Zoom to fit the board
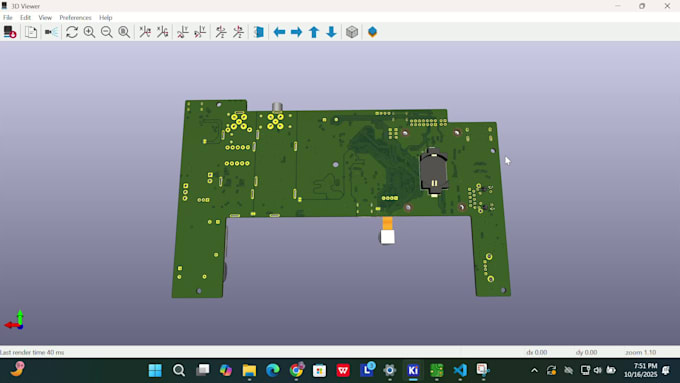This screenshot has width=680, height=383. click(x=124, y=32)
